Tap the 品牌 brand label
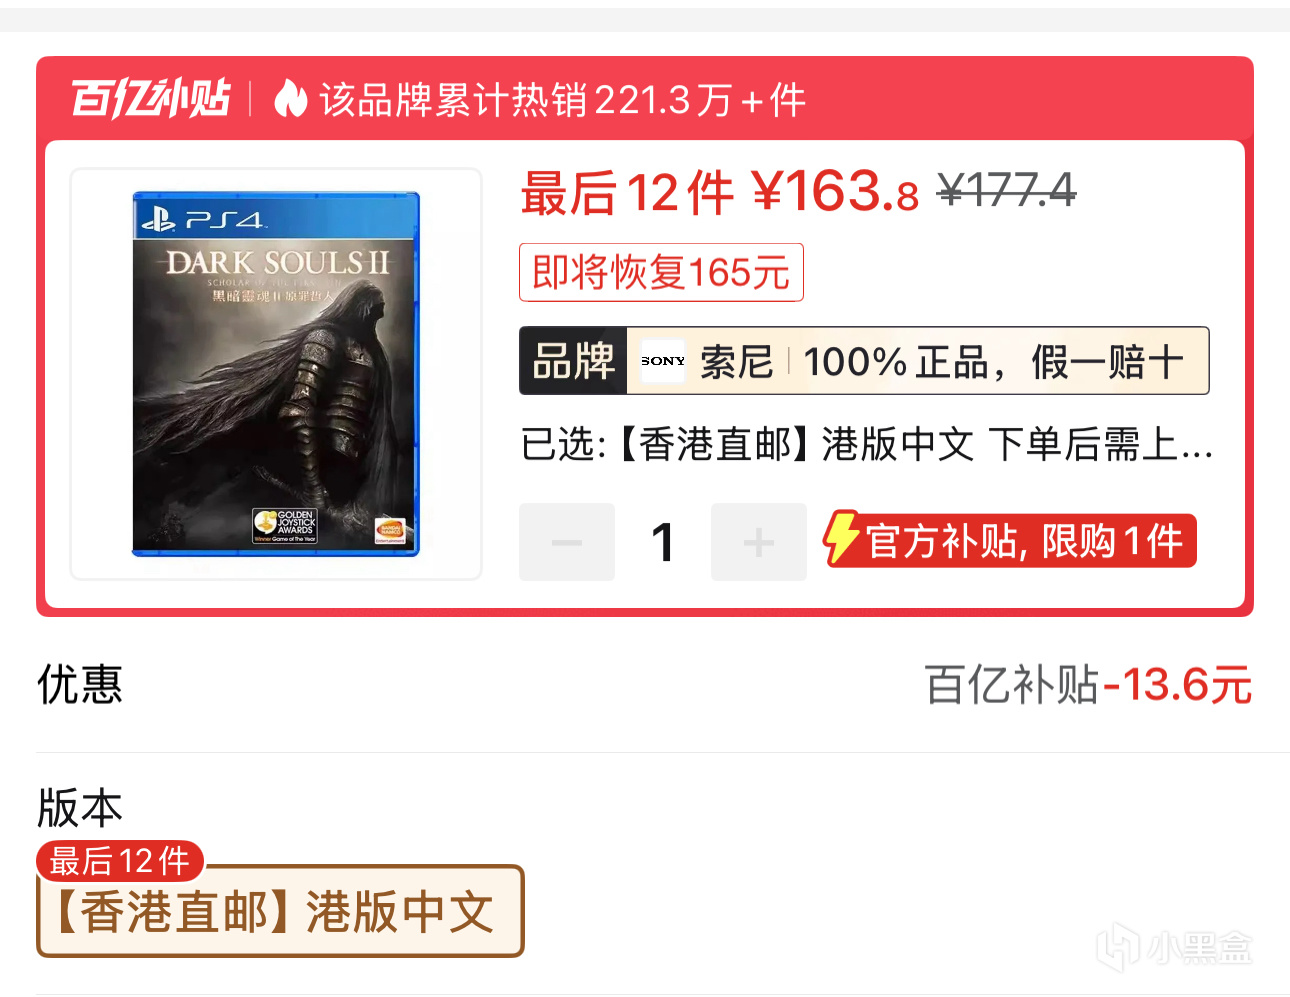Image resolution: width=1290 pixels, height=997 pixels. [573, 361]
